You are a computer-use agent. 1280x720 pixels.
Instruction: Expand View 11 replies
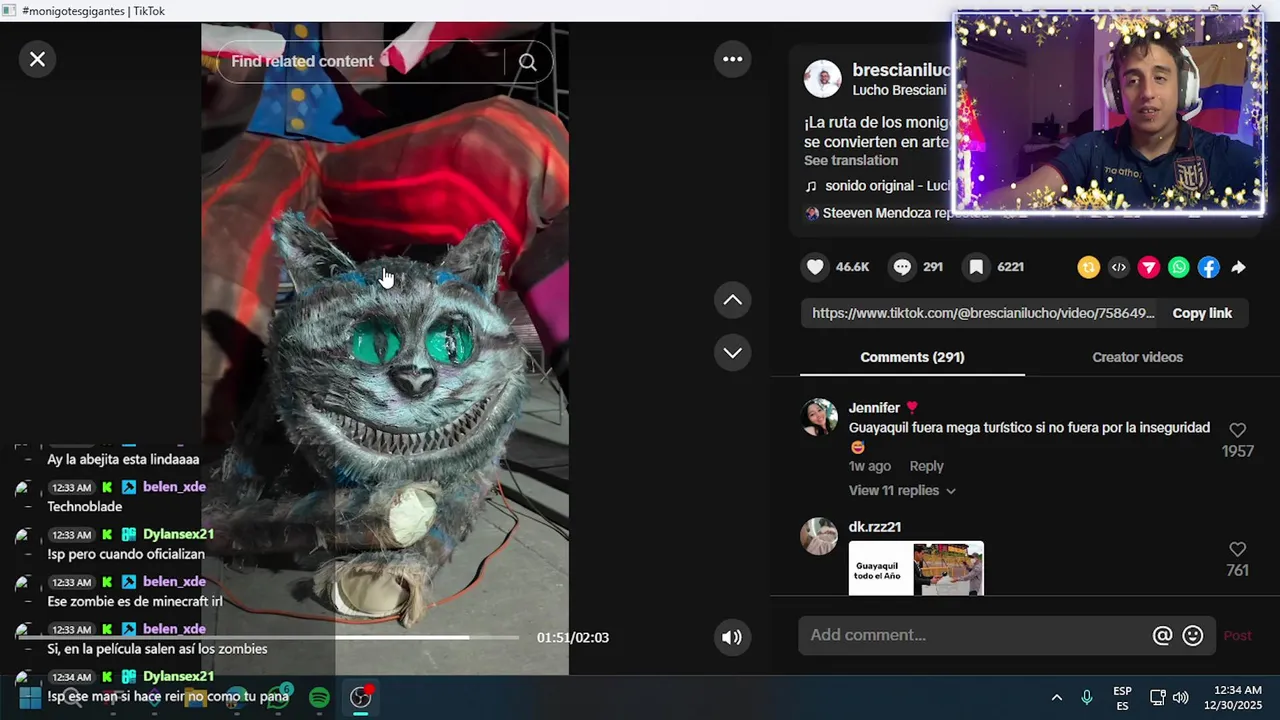point(902,490)
